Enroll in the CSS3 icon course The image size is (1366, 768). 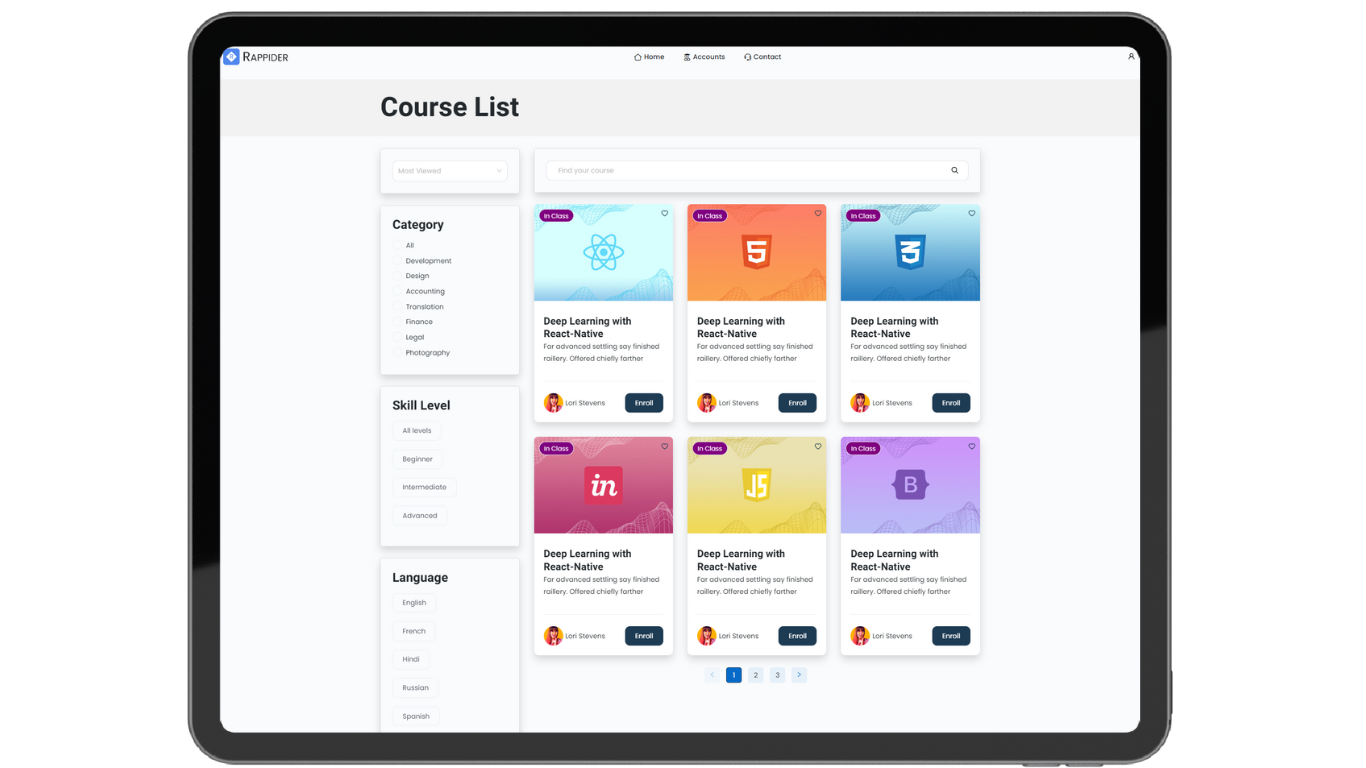[951, 403]
